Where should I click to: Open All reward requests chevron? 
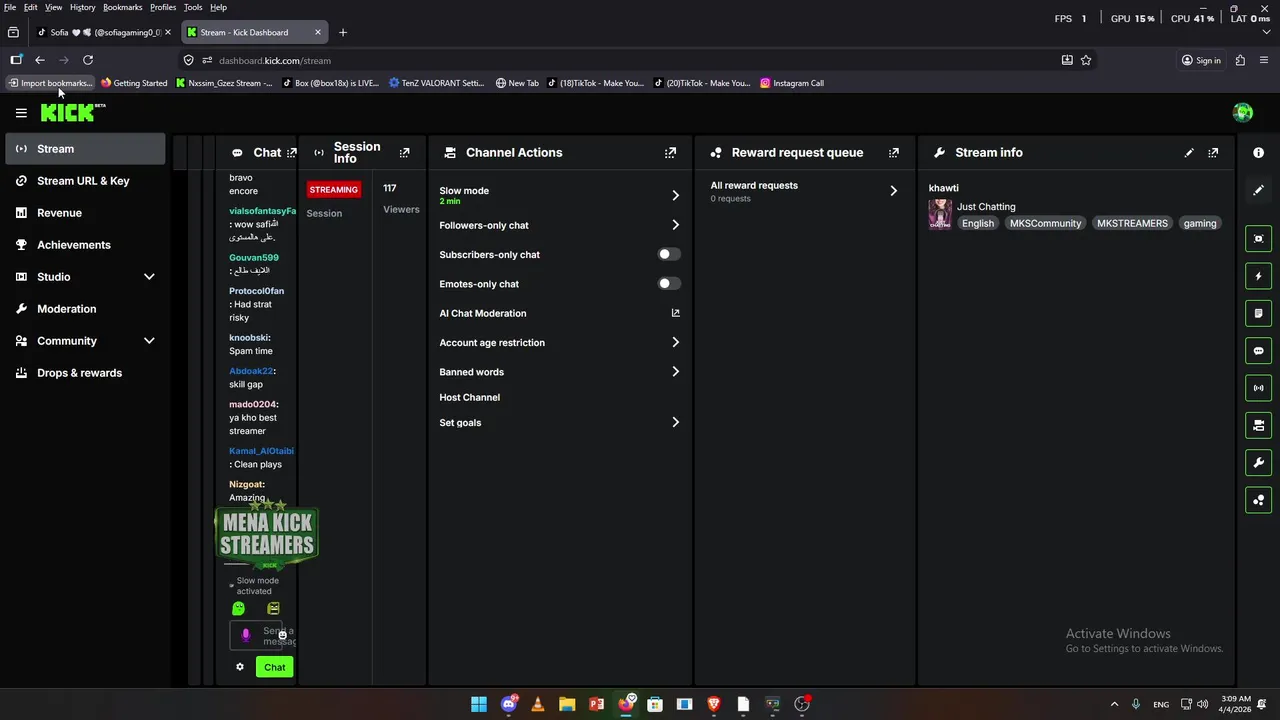pos(893,190)
